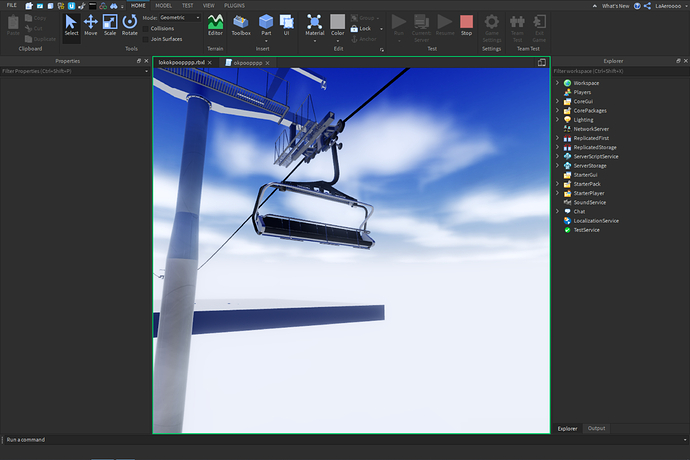
Task: Click the share icon near username
Action: pos(647,6)
